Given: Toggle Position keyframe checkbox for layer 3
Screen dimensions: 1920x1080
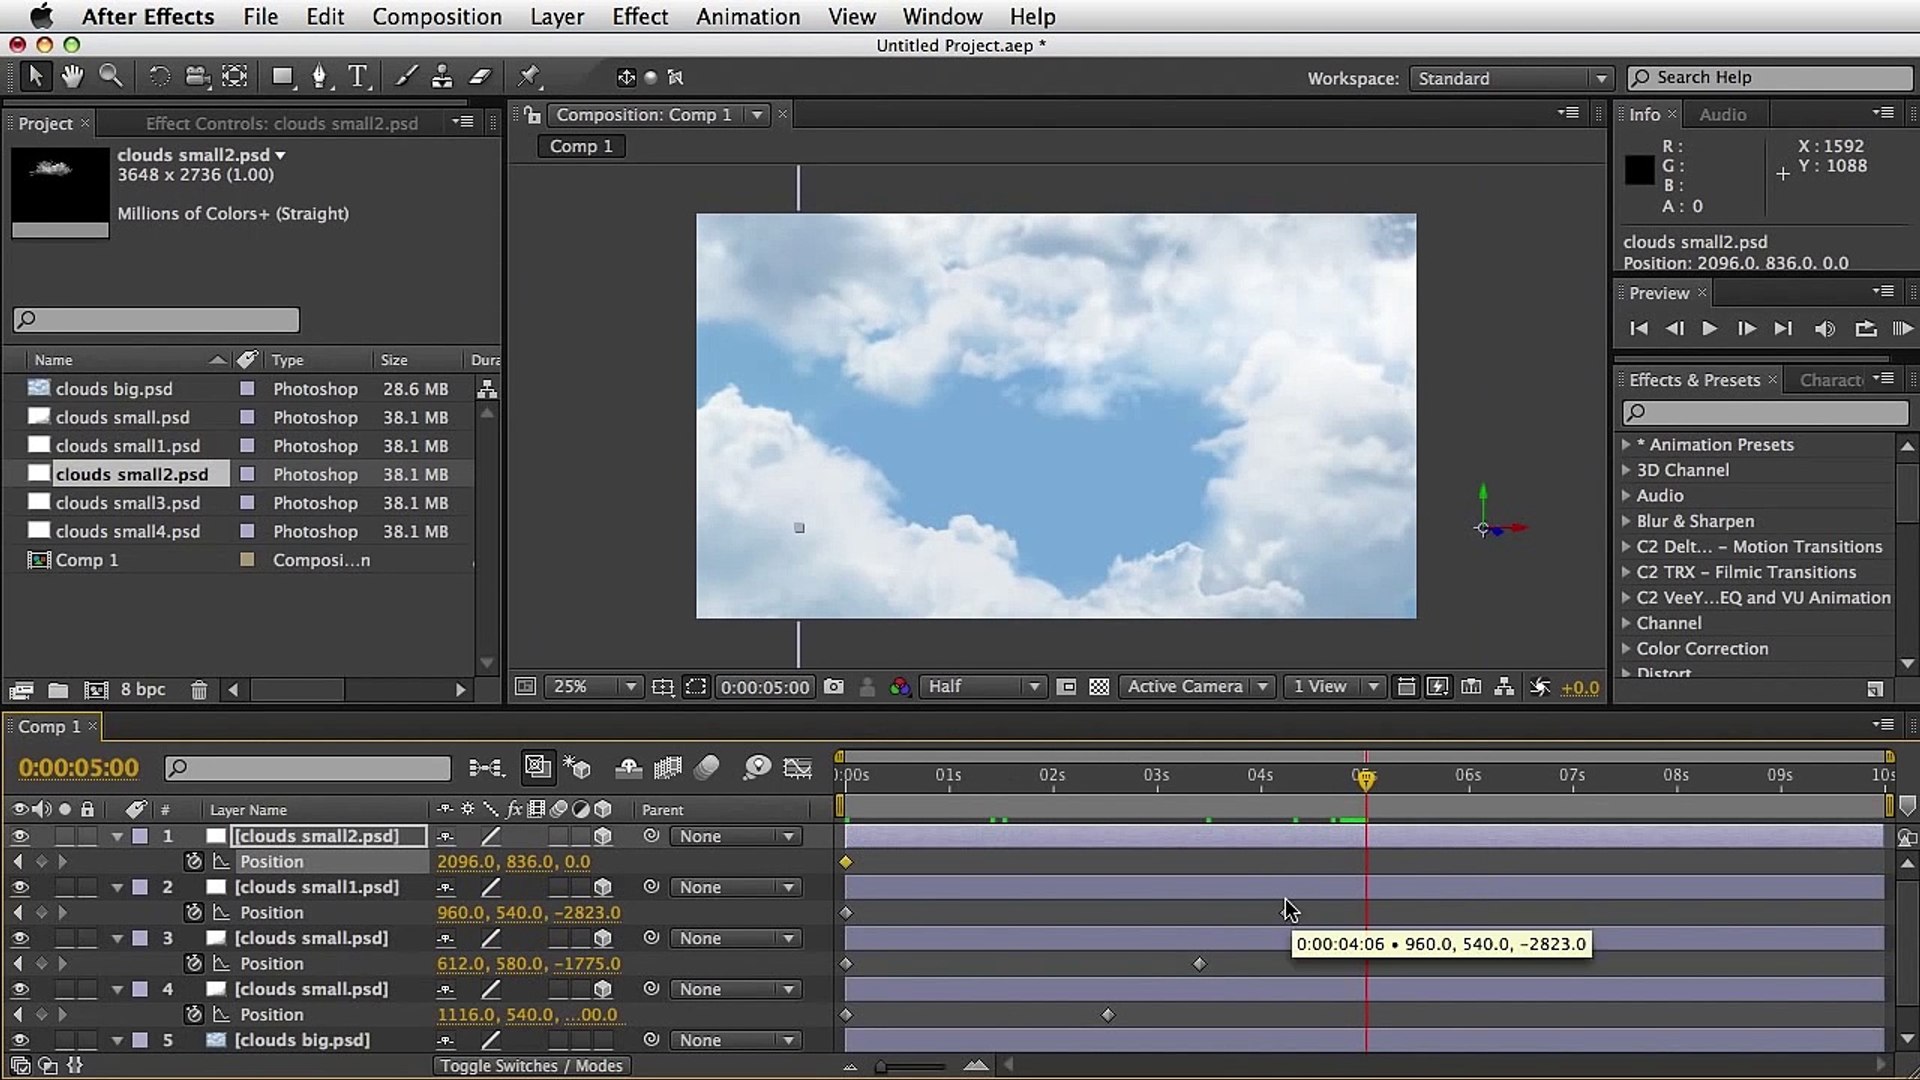Looking at the screenshot, I should [41, 964].
